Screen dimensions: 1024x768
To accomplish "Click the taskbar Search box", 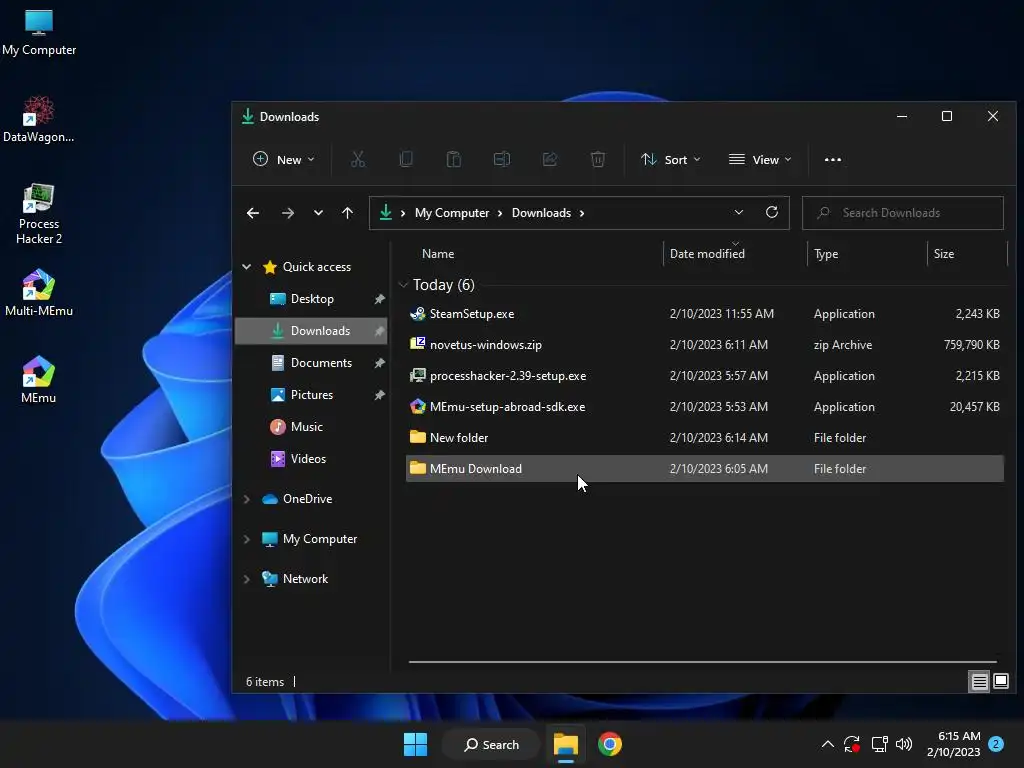I will 492,744.
